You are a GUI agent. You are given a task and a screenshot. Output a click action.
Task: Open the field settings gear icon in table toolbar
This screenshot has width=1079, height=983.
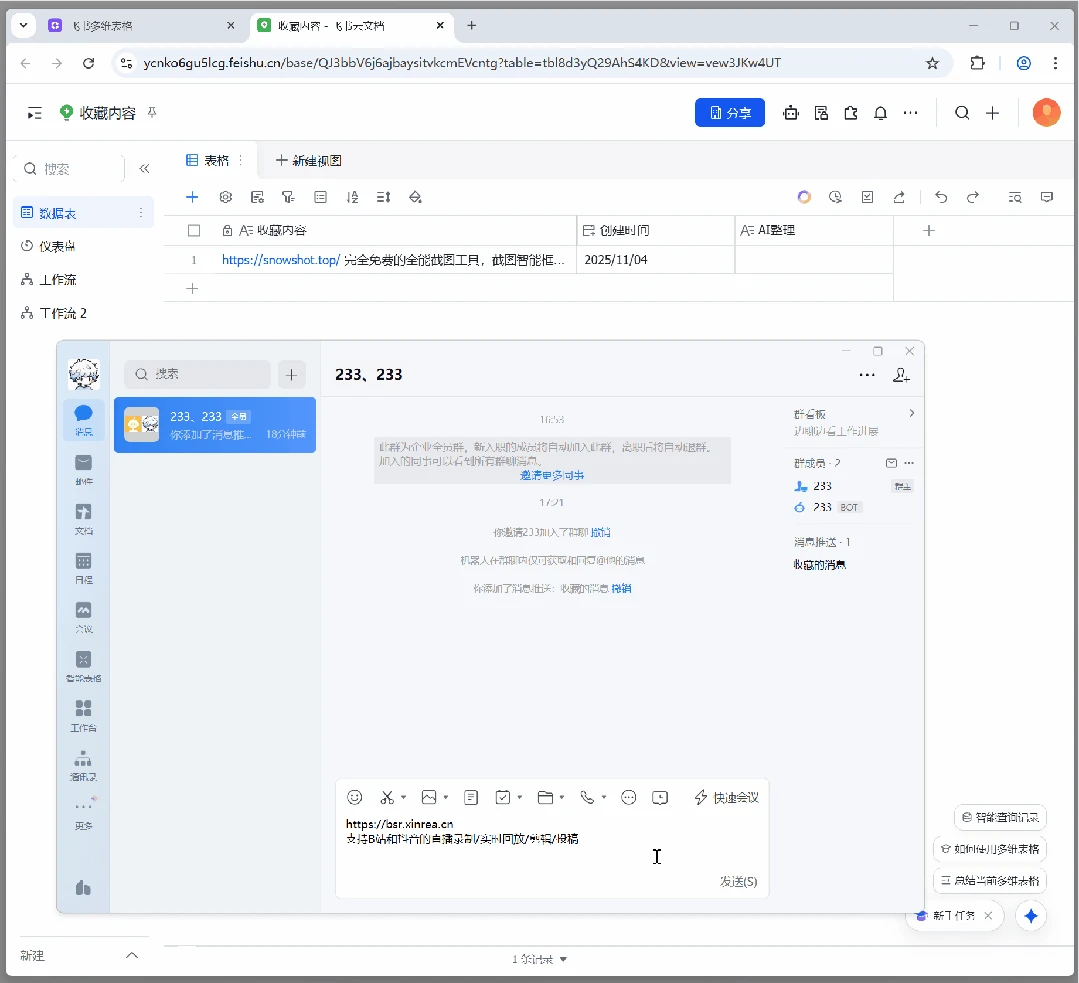225,198
